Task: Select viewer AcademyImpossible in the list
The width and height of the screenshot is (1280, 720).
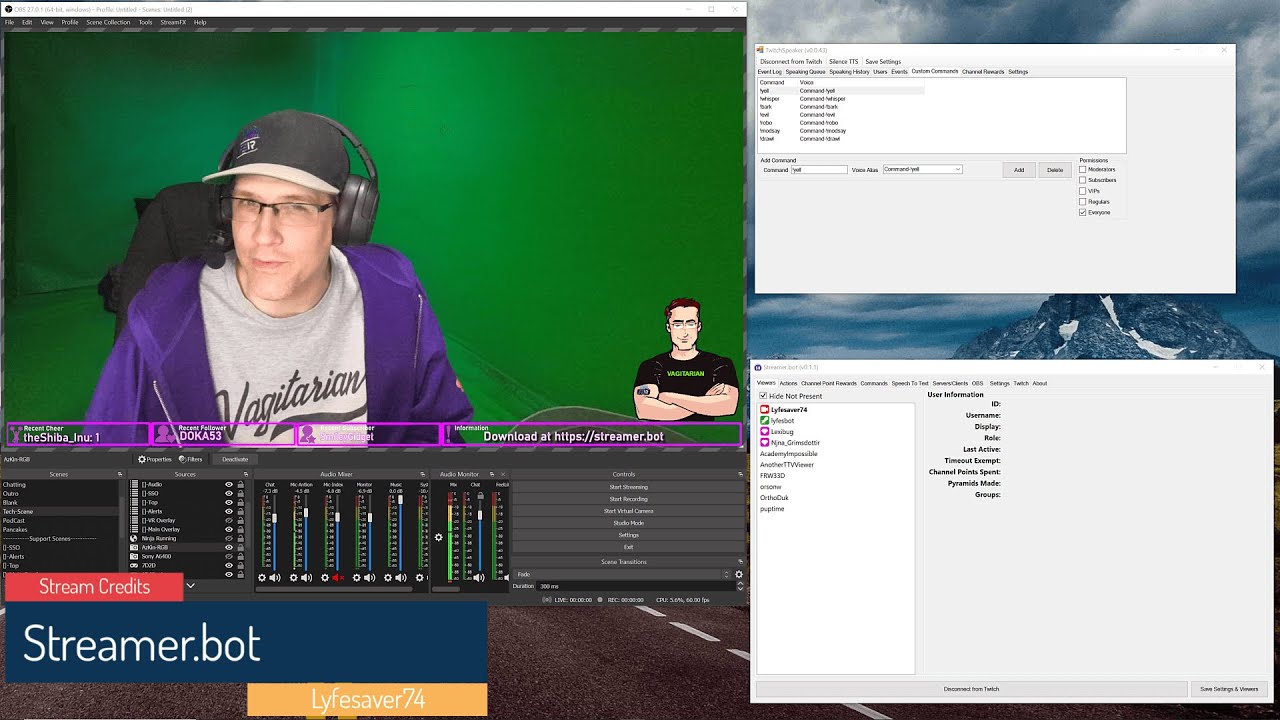Action: 789,454
